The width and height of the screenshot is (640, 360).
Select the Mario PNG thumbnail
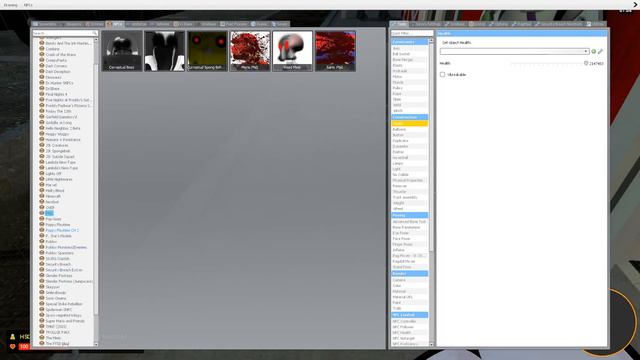(250, 51)
